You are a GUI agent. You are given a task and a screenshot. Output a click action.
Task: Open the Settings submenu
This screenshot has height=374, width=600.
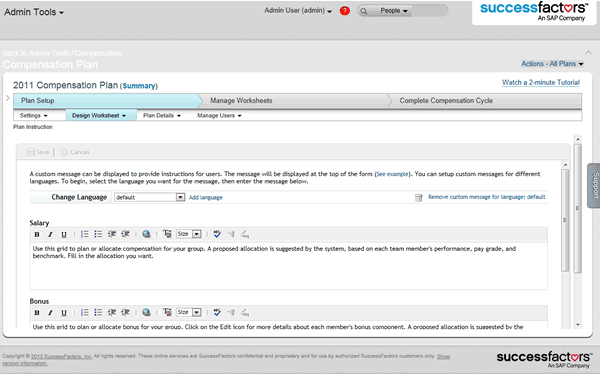(x=34, y=116)
